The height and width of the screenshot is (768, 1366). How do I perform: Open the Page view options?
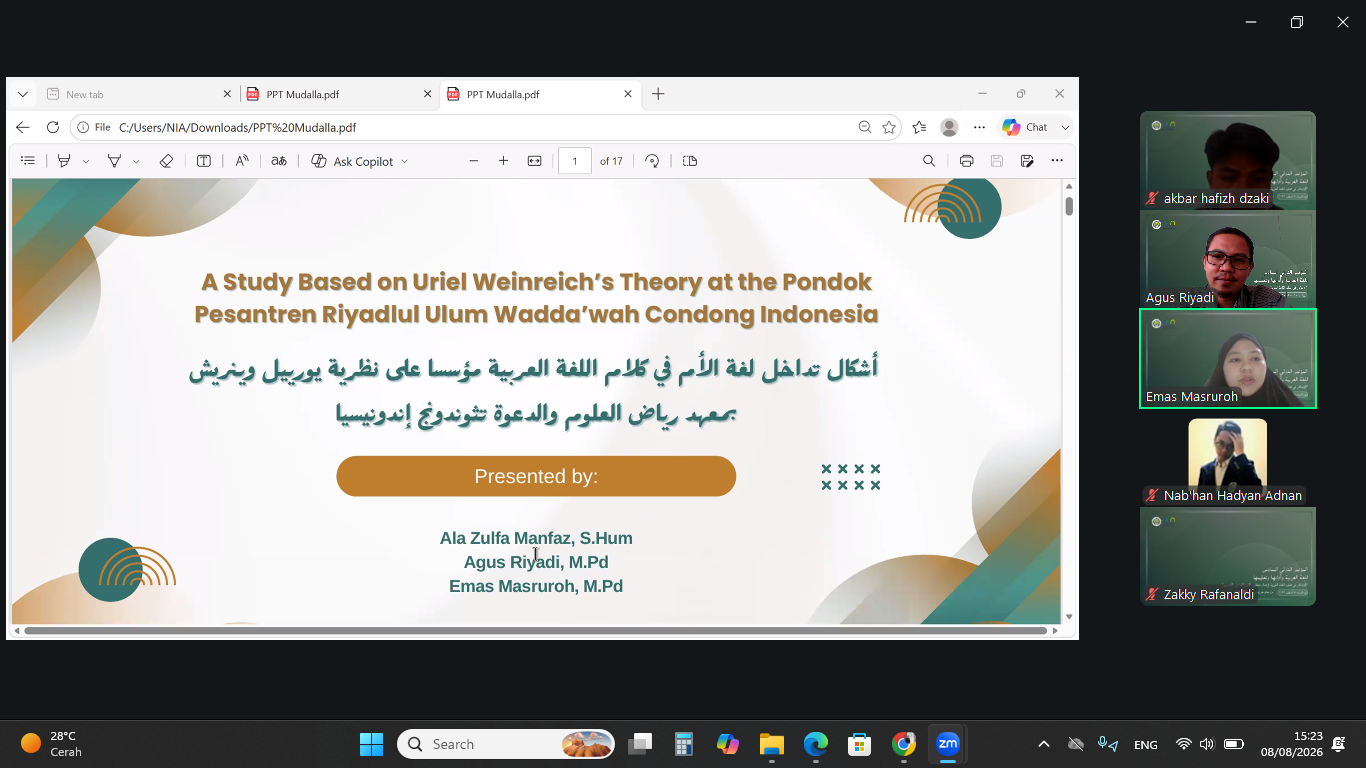click(690, 161)
